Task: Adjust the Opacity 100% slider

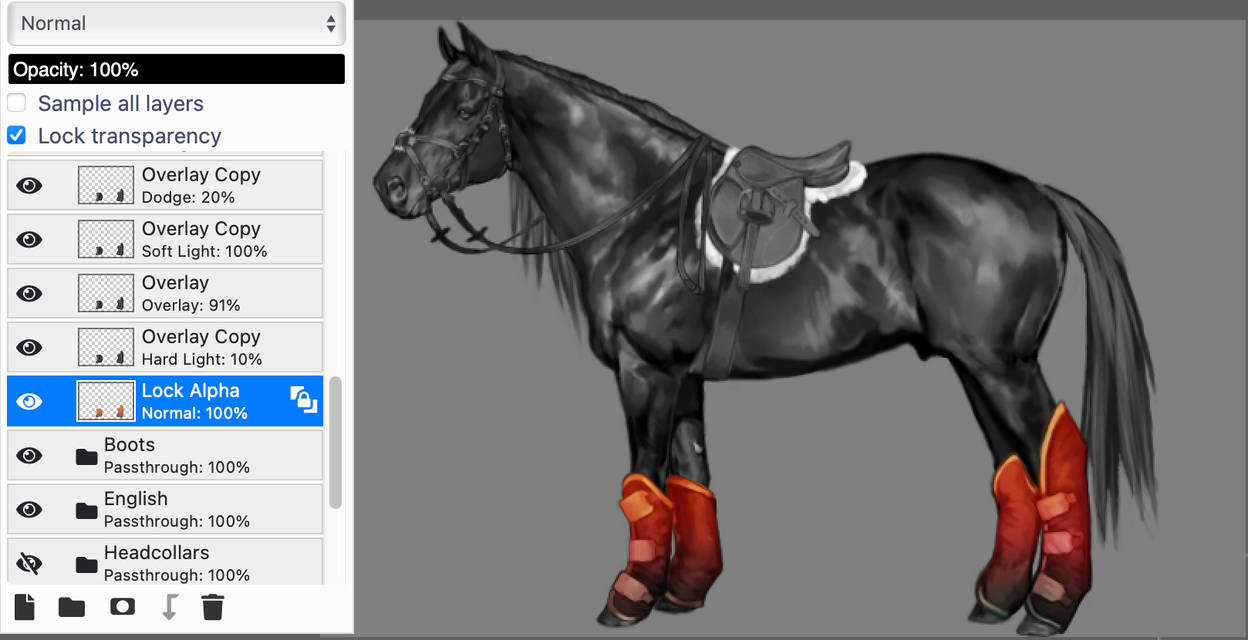Action: pos(176,69)
